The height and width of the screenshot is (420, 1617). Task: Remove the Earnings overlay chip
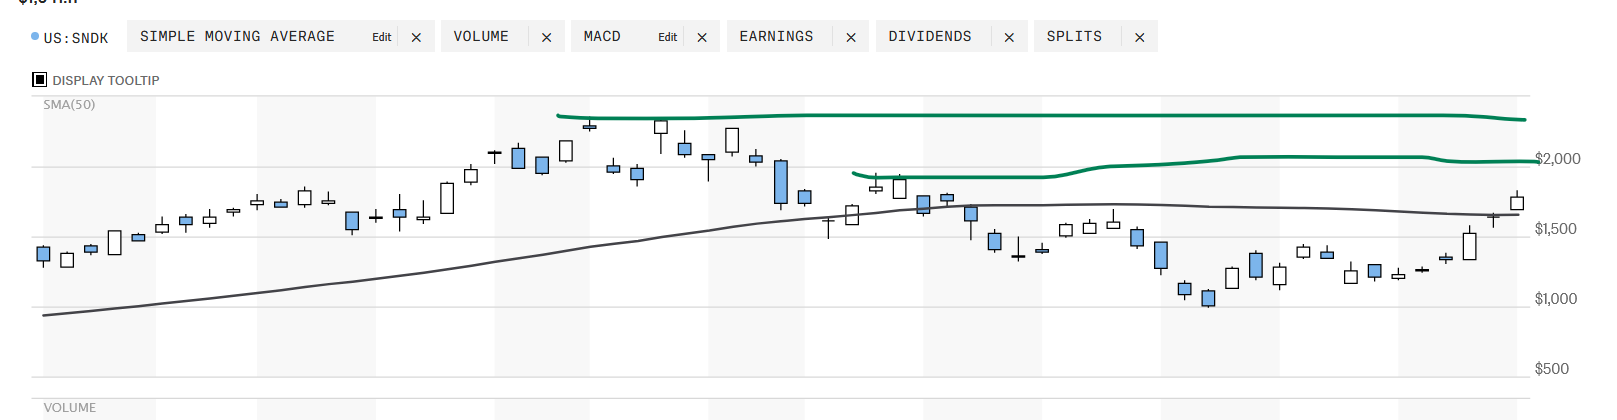click(x=851, y=37)
